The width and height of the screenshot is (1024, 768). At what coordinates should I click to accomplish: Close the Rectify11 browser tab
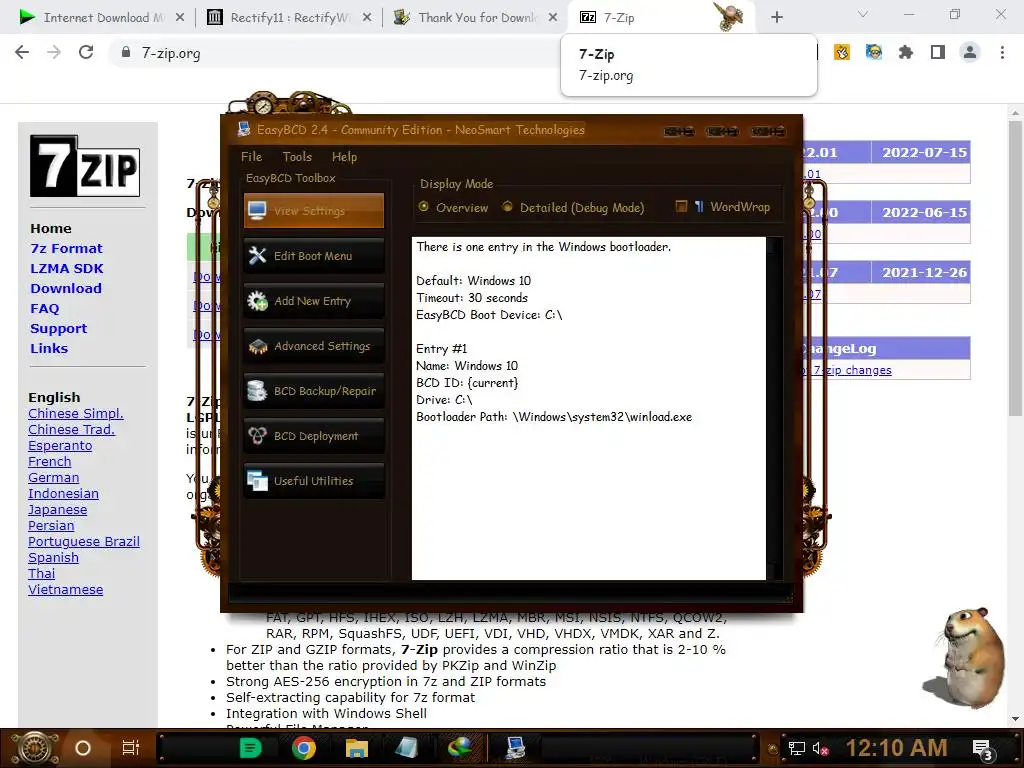[x=367, y=18]
